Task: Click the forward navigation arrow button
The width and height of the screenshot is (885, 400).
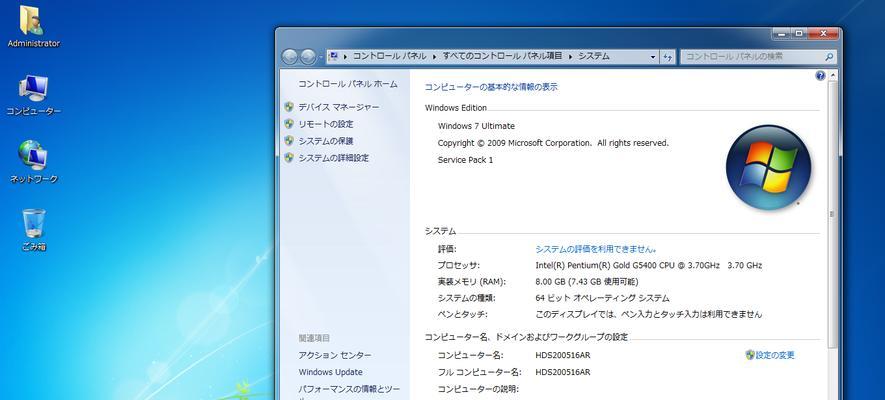Action: (308, 56)
